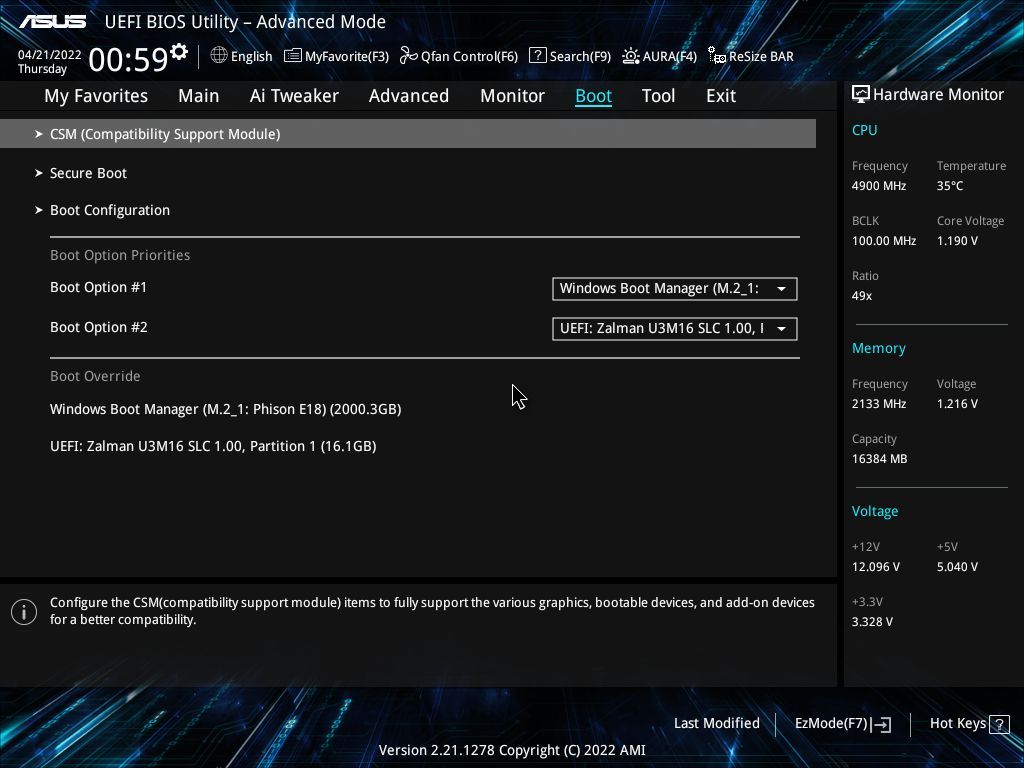Click Memory voltage value 1.216 V
1024x768 pixels.
click(x=957, y=404)
